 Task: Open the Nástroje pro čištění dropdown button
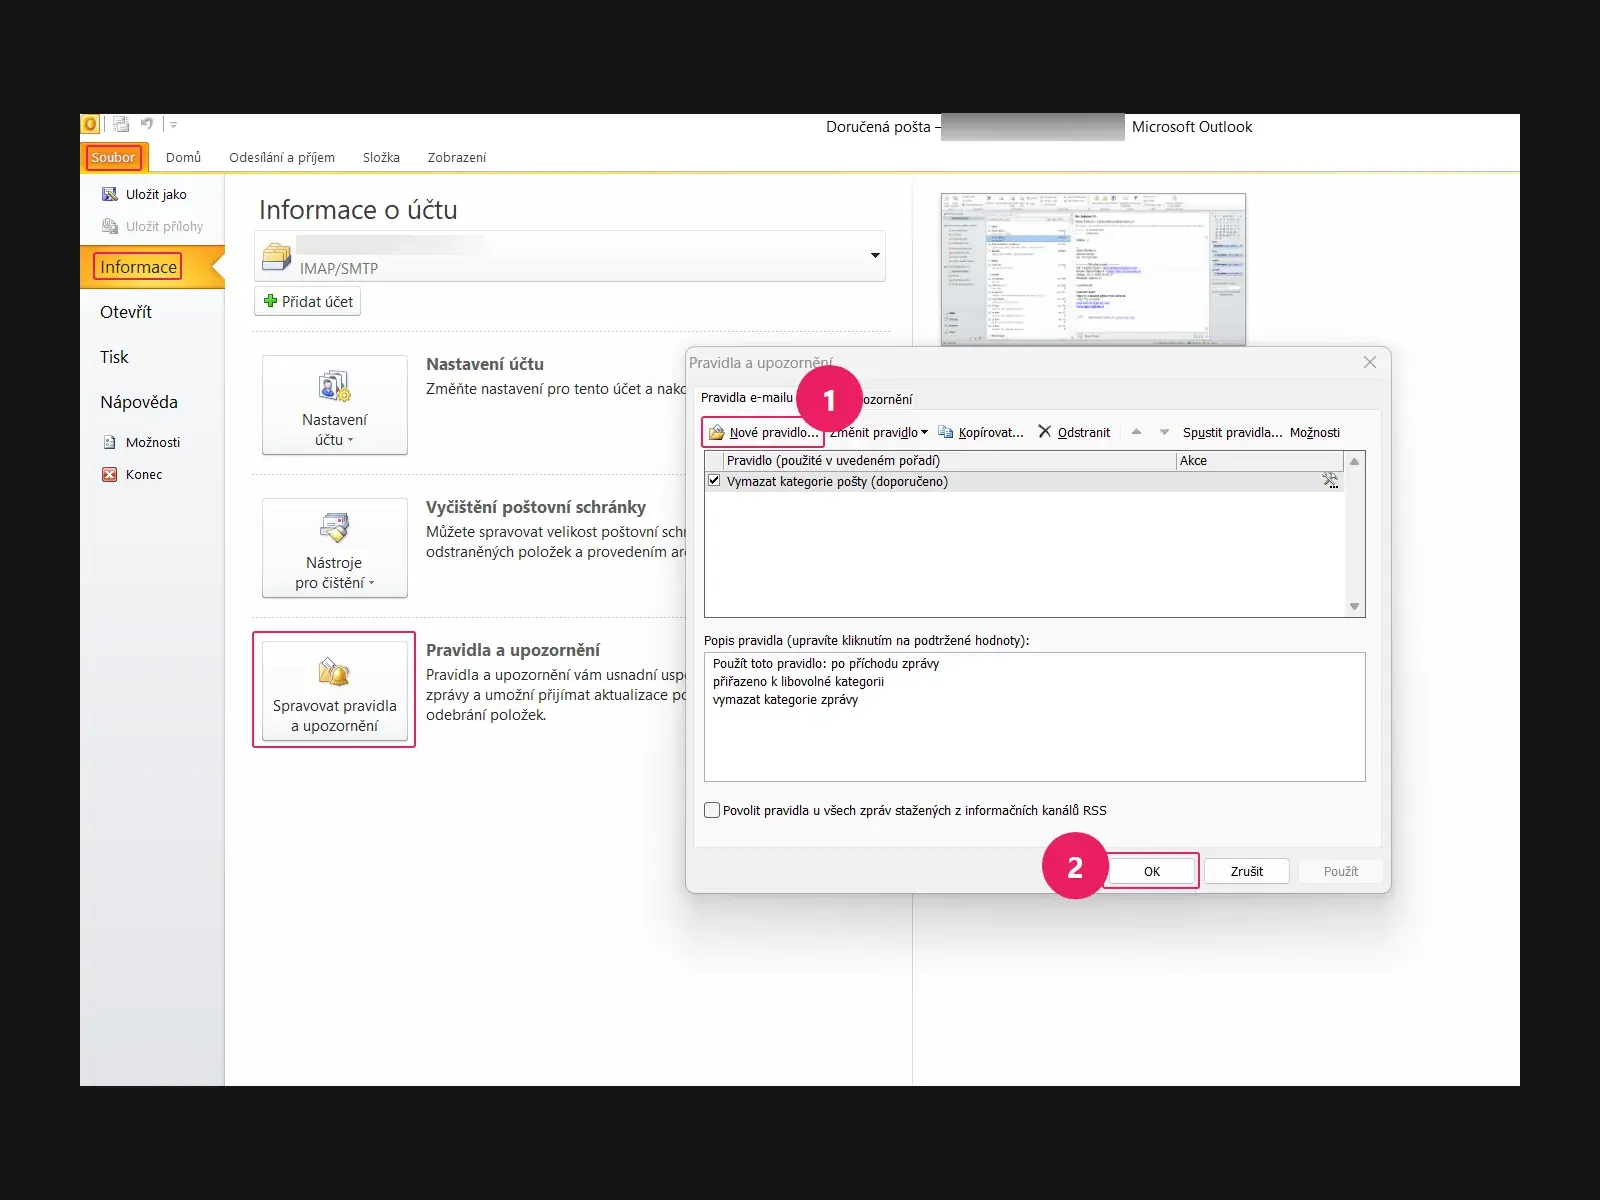(335, 548)
